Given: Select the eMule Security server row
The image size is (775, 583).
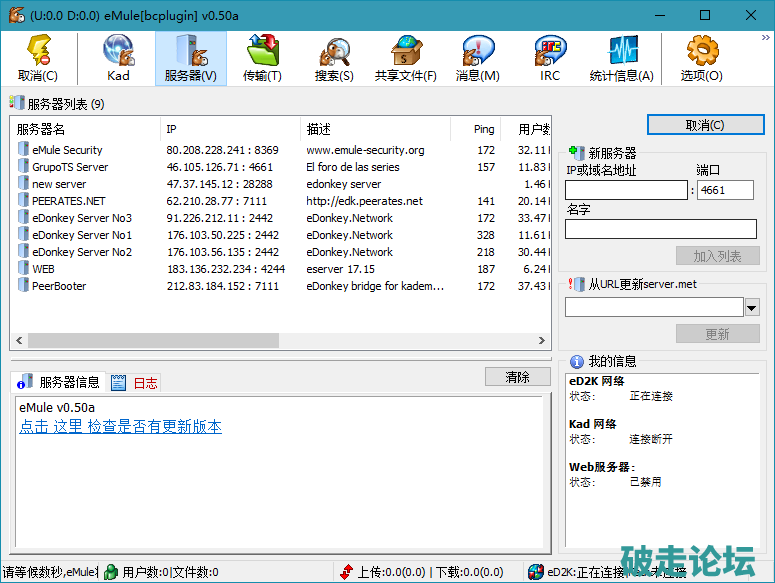Looking at the screenshot, I should 67,150.
